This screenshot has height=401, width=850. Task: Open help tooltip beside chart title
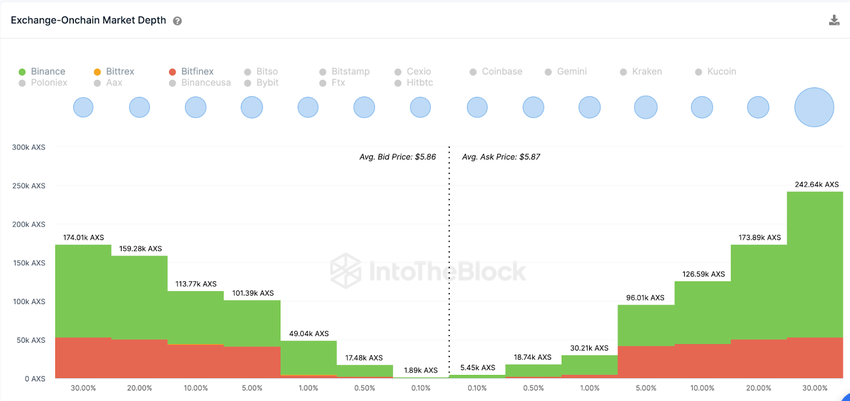(177, 21)
